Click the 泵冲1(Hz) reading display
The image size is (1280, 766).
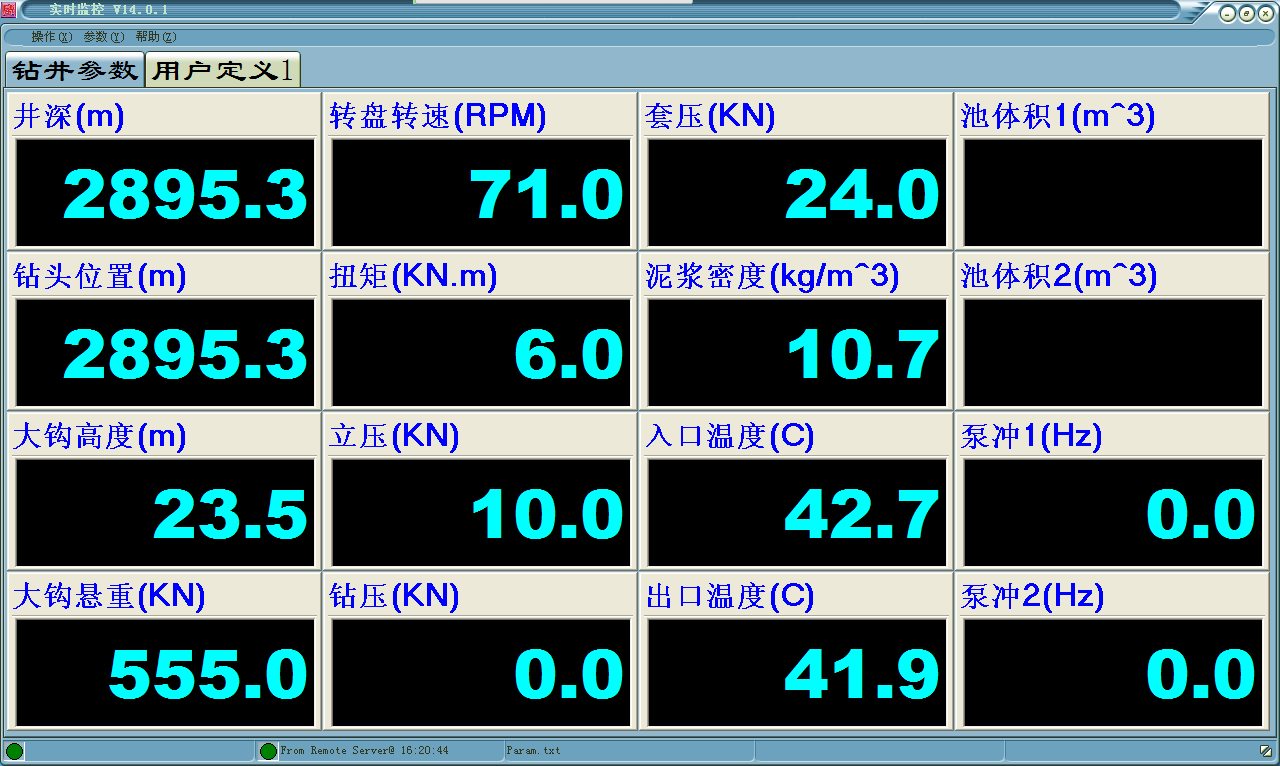click(x=1113, y=513)
